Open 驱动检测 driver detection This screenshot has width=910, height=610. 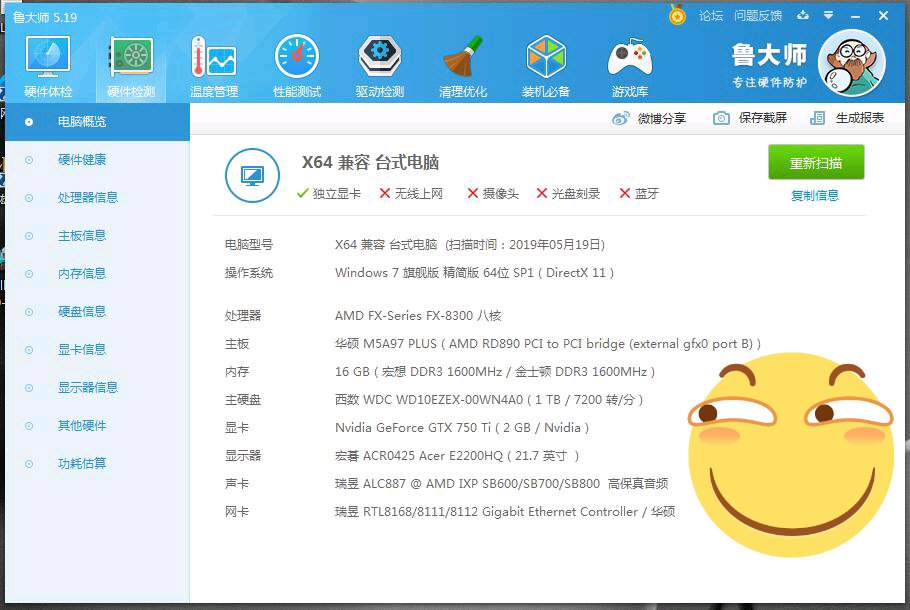tap(380, 67)
